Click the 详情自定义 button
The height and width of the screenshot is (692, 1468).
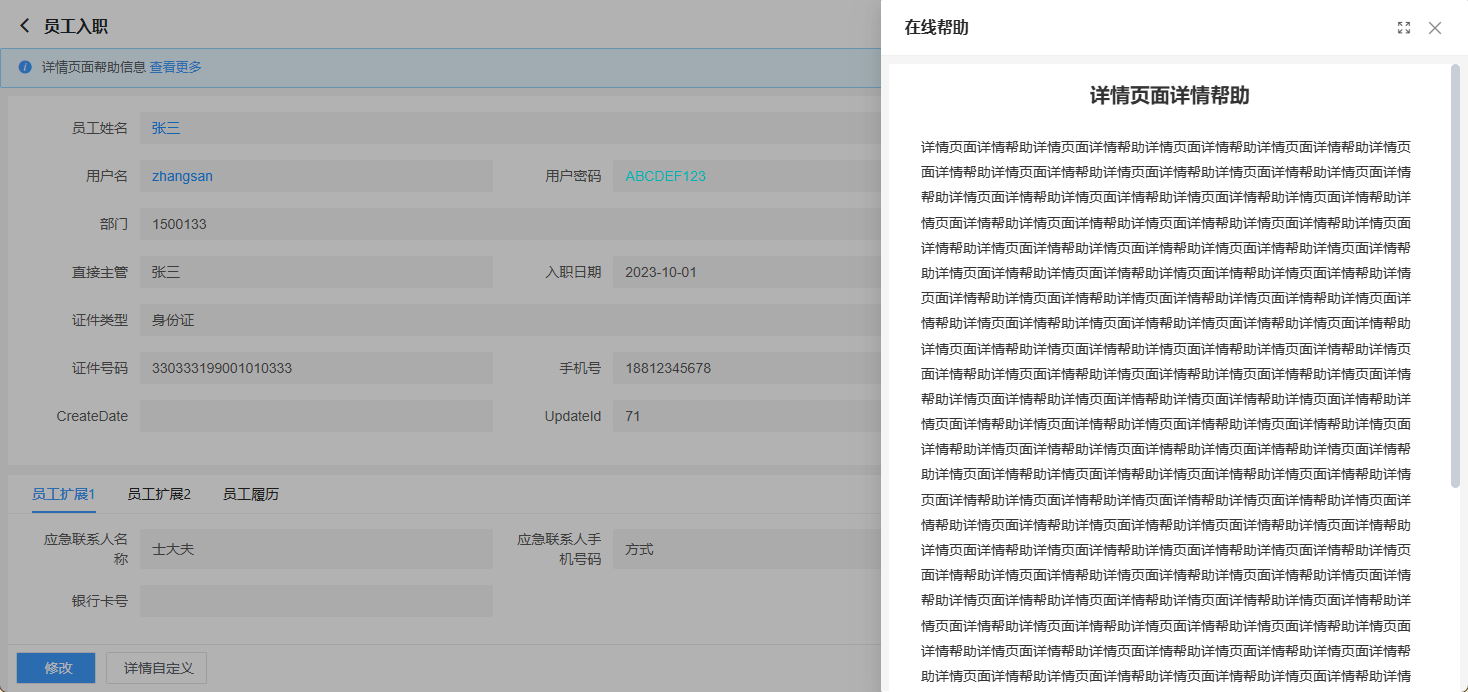(156, 668)
